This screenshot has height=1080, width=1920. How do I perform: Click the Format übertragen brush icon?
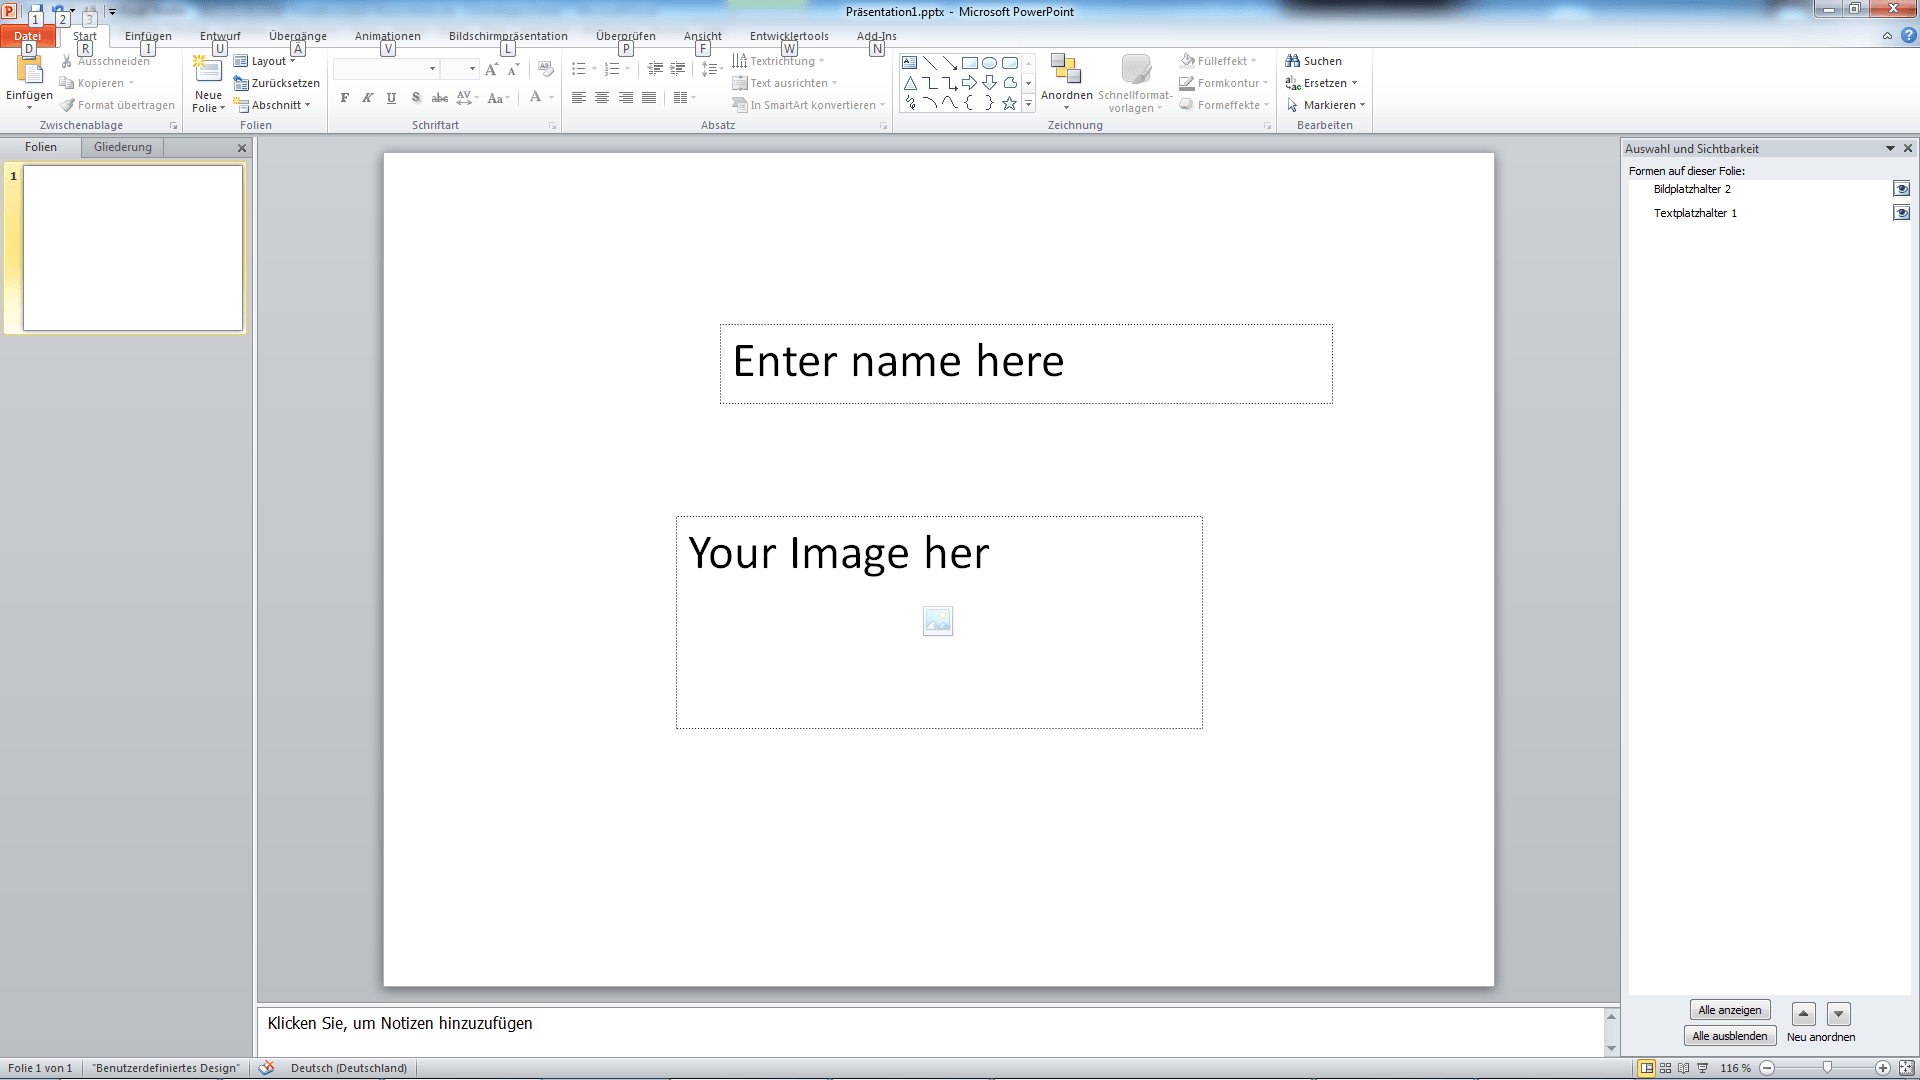67,105
